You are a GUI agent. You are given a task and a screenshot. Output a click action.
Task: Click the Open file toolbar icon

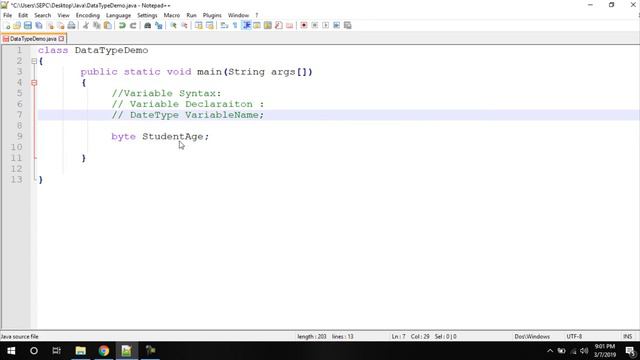pyautogui.click(x=17, y=25)
